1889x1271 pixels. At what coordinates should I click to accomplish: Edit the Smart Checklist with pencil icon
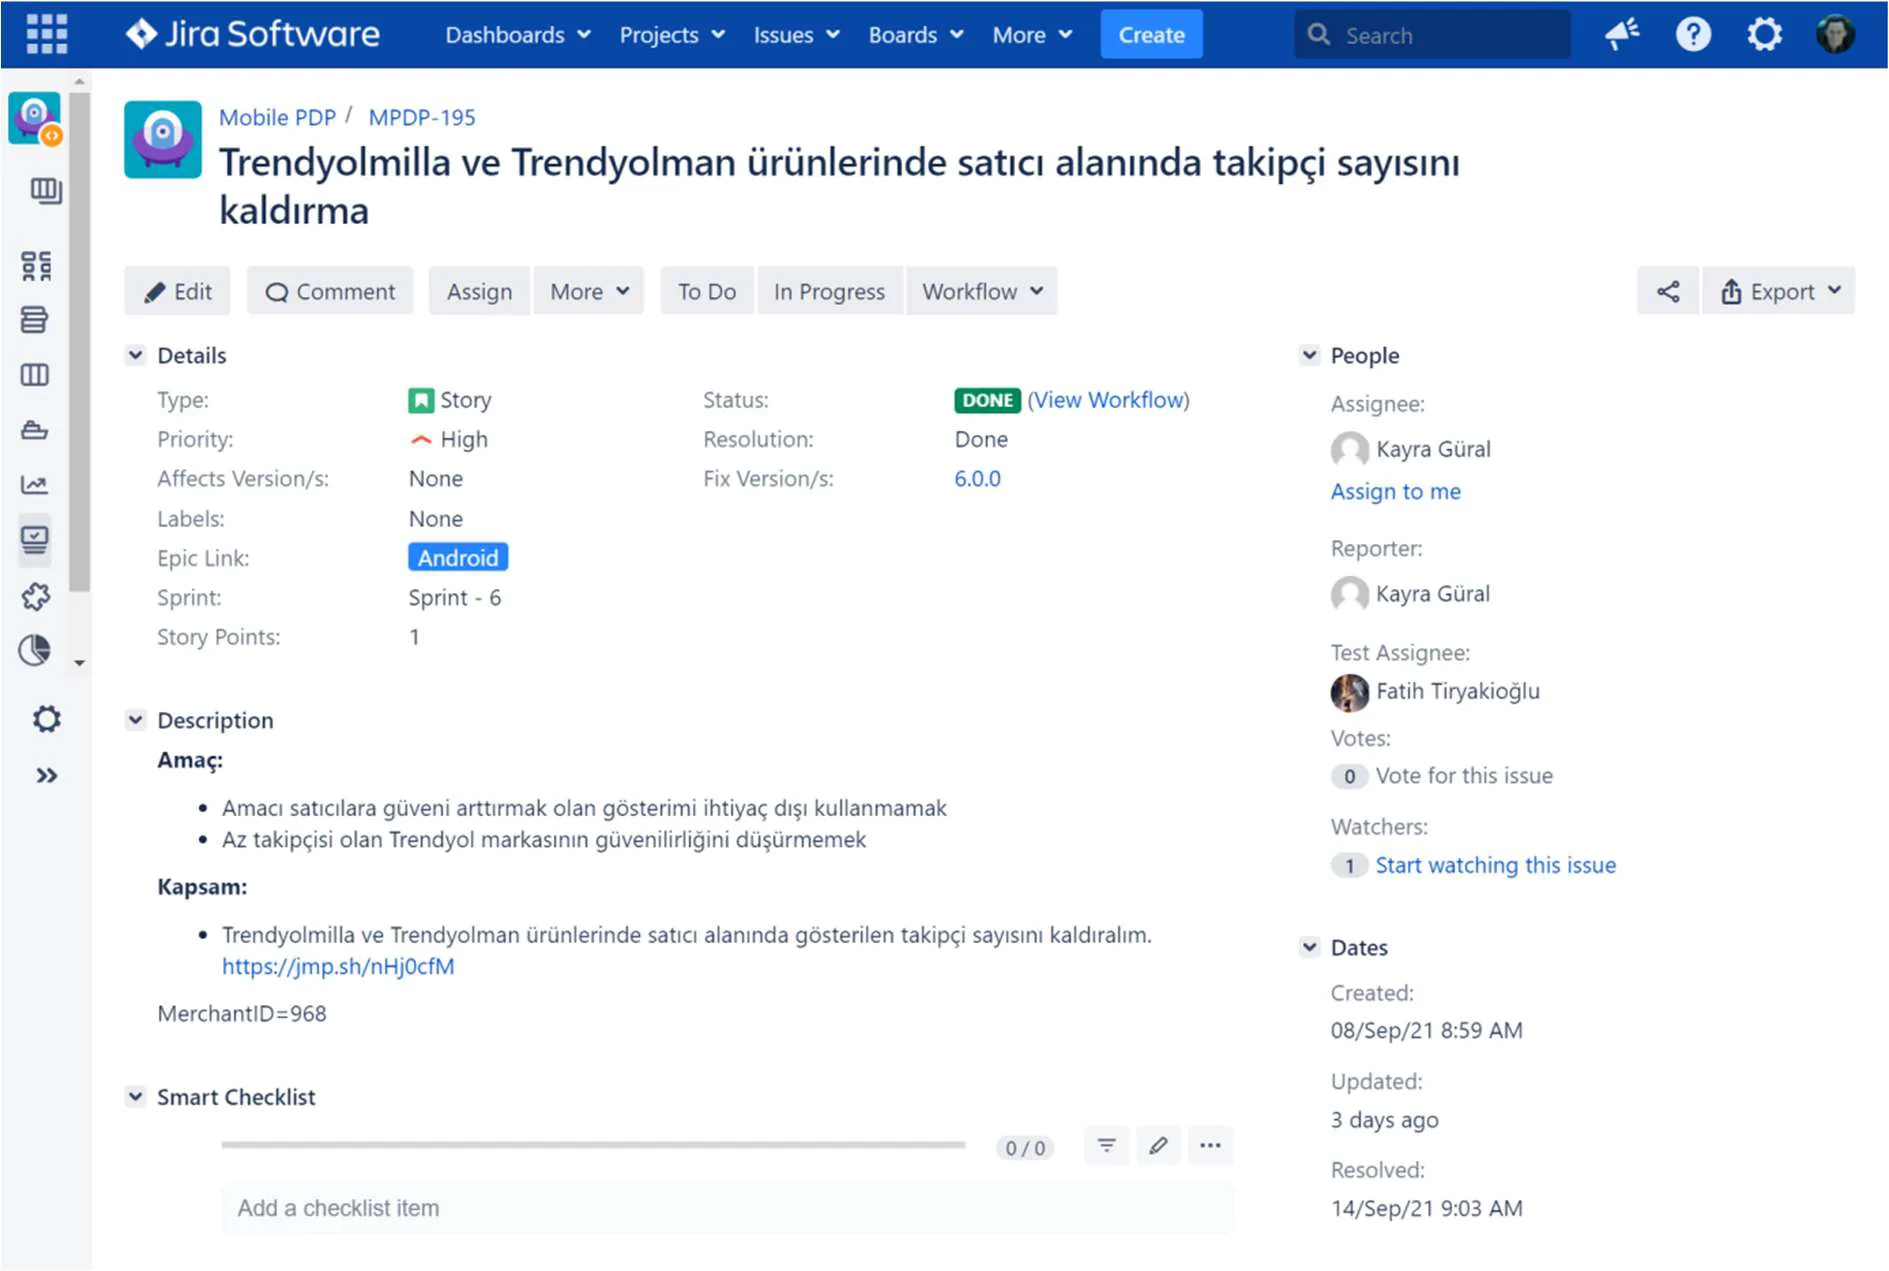1158,1146
